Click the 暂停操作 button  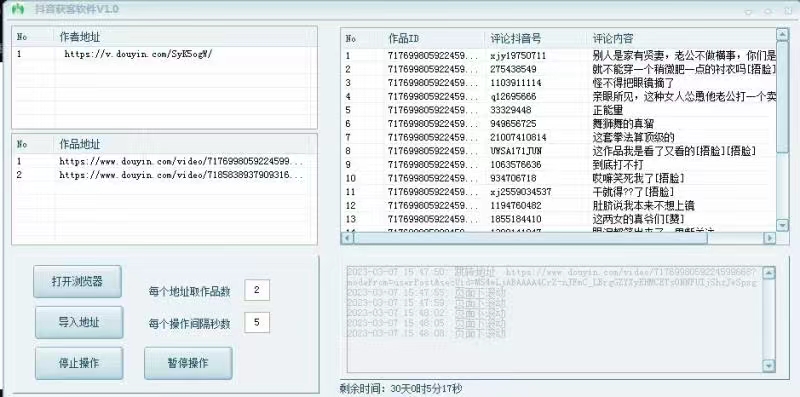[x=188, y=363]
